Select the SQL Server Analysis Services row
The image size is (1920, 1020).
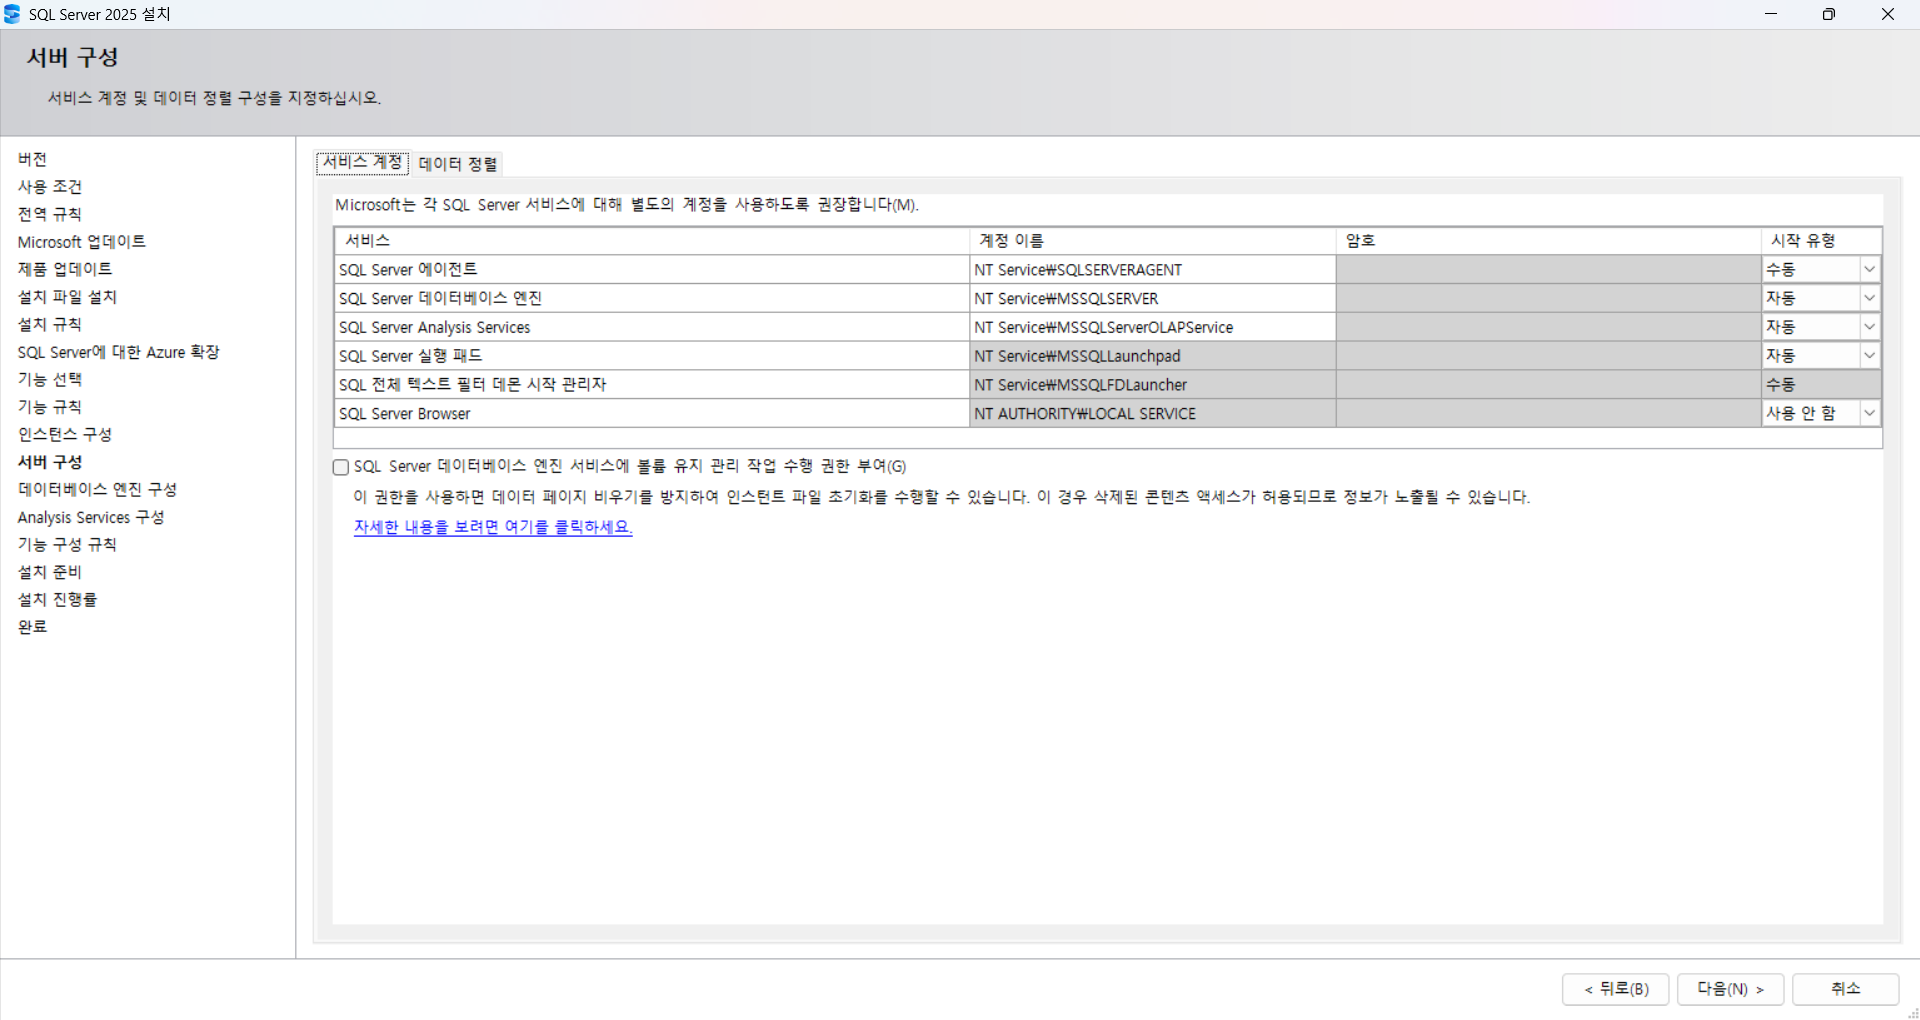click(x=651, y=327)
